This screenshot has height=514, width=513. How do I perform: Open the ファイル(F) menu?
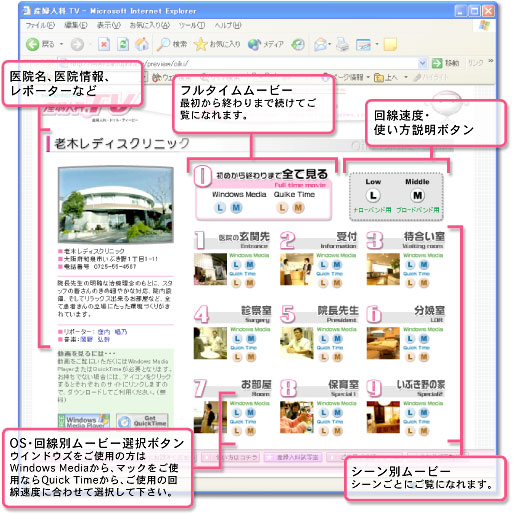point(40,25)
